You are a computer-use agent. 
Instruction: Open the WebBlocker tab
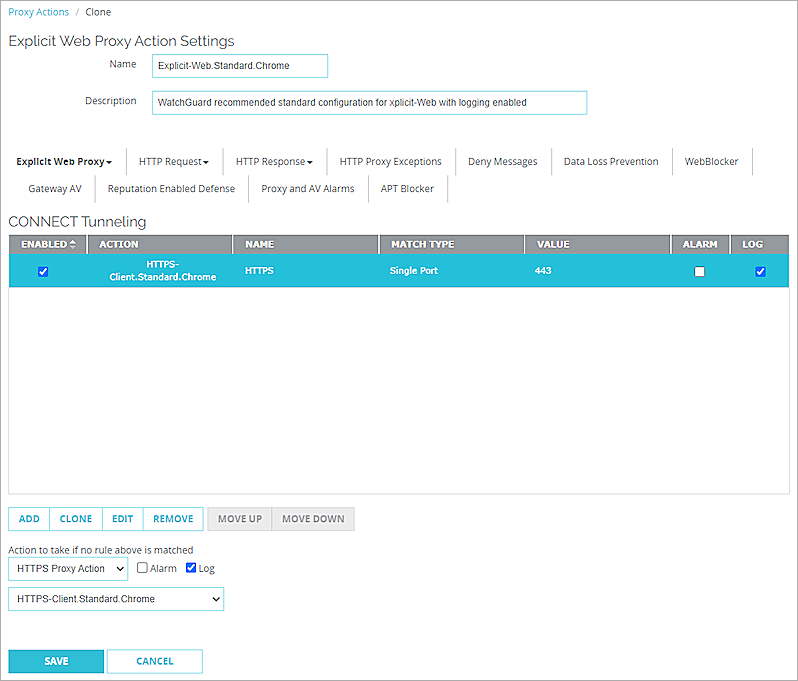pyautogui.click(x=711, y=161)
